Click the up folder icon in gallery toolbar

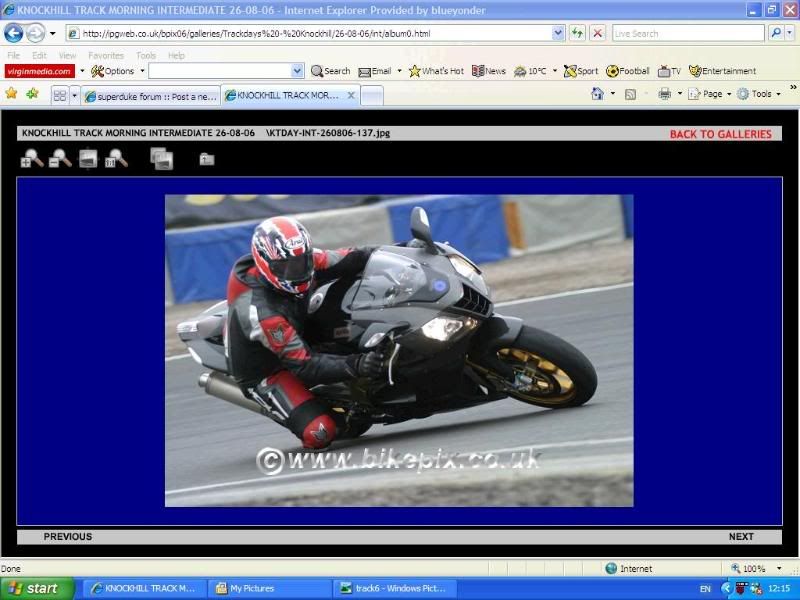coord(206,159)
